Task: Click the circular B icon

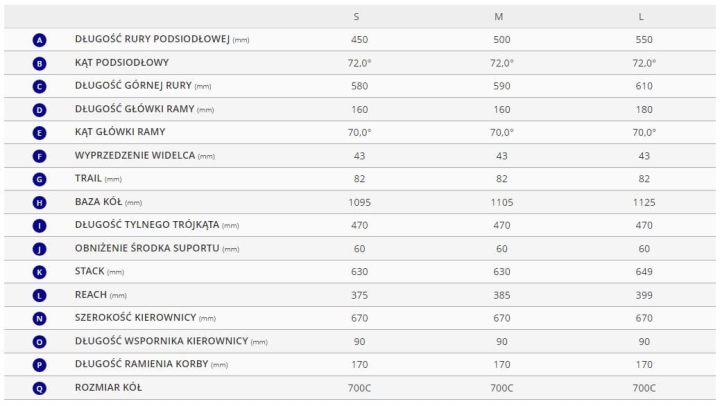Action: pos(39,63)
